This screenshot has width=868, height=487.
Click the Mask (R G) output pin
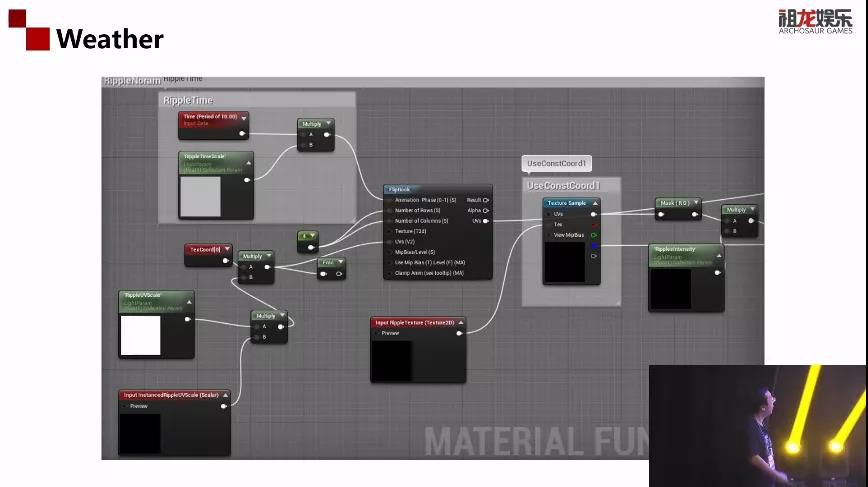coord(695,214)
